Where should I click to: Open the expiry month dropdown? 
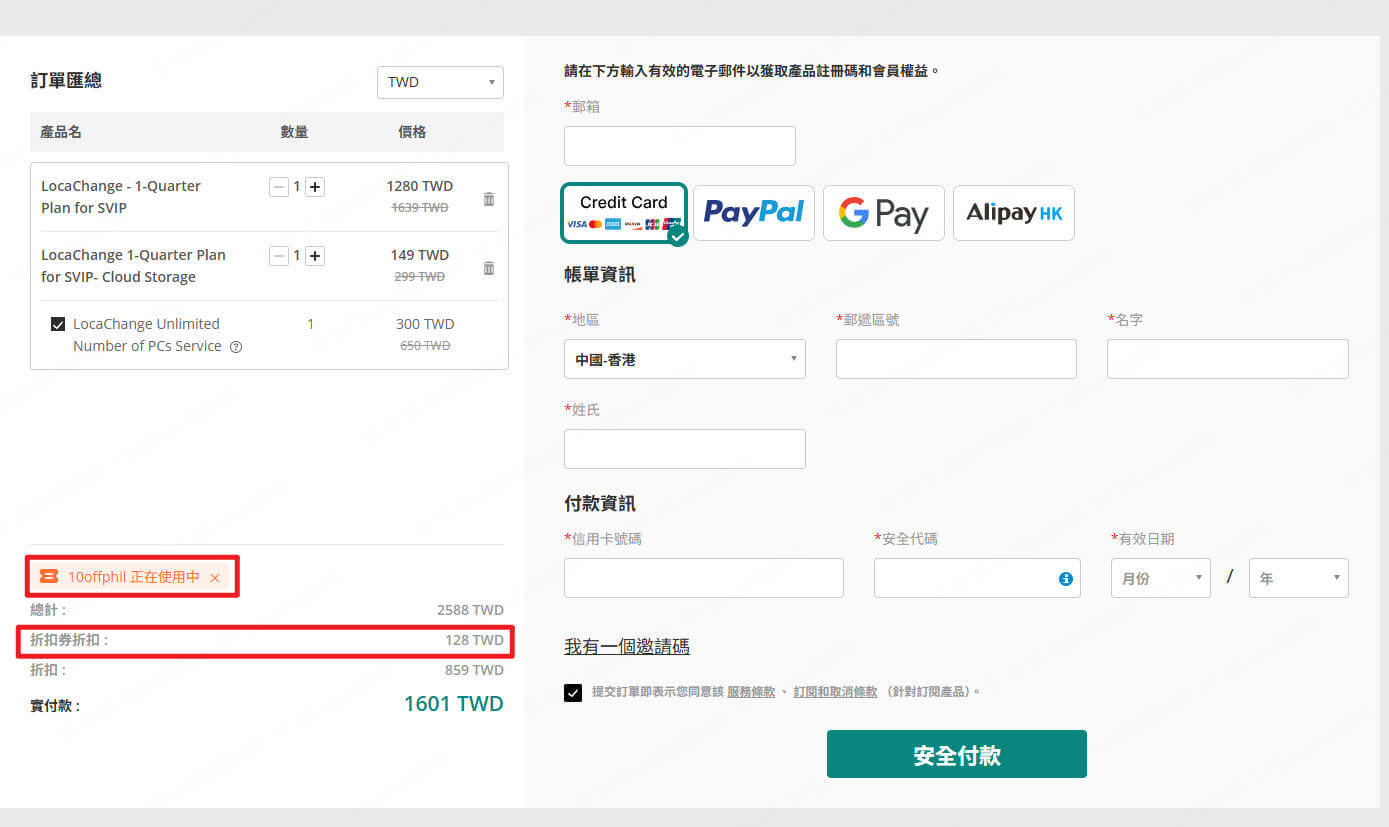(x=1161, y=578)
